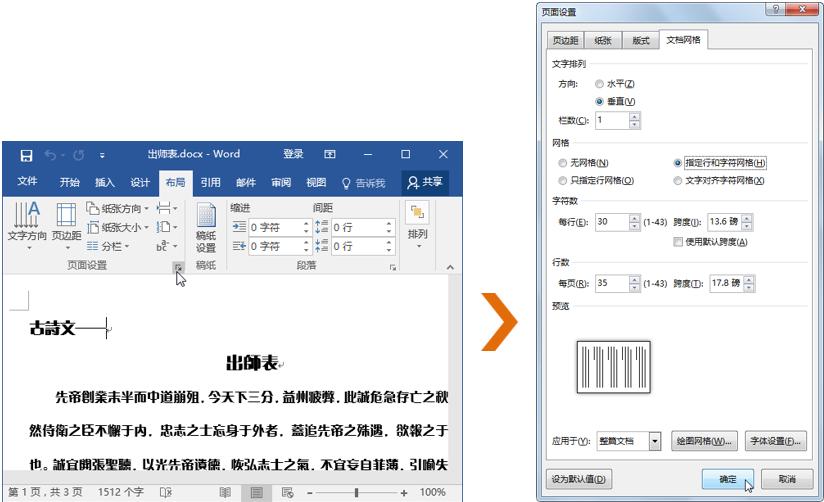
Task: Open ribbon display options icon in title bar
Action: 329,154
